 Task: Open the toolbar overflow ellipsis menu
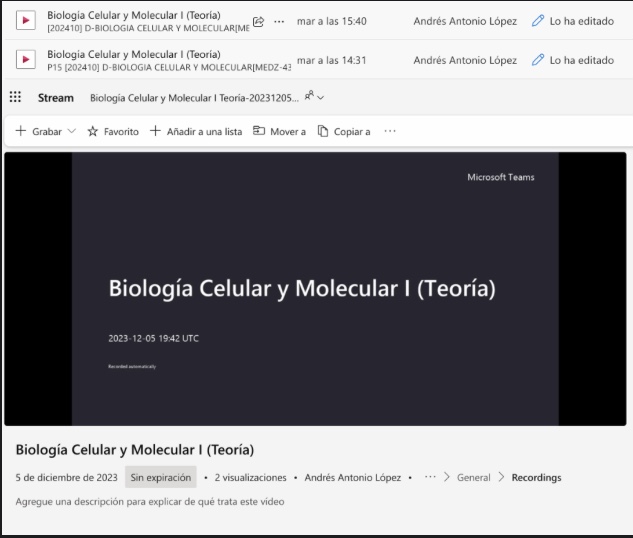click(390, 131)
